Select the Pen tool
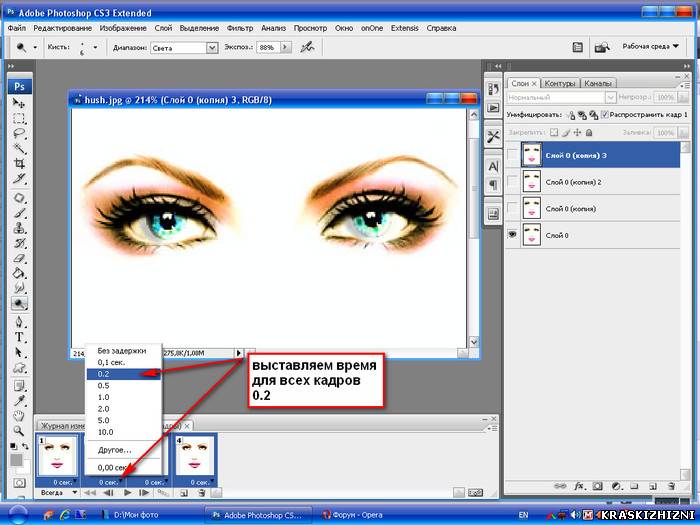 [19, 322]
